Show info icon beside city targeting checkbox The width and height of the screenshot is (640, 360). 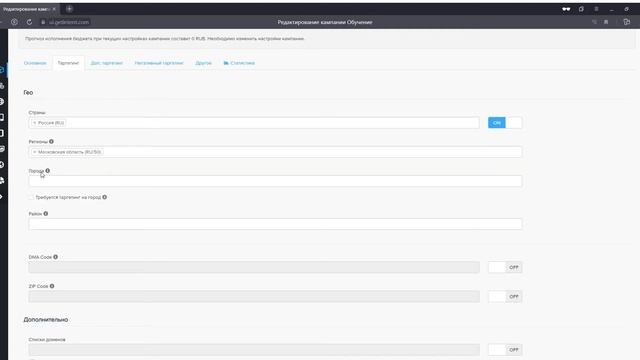point(104,197)
